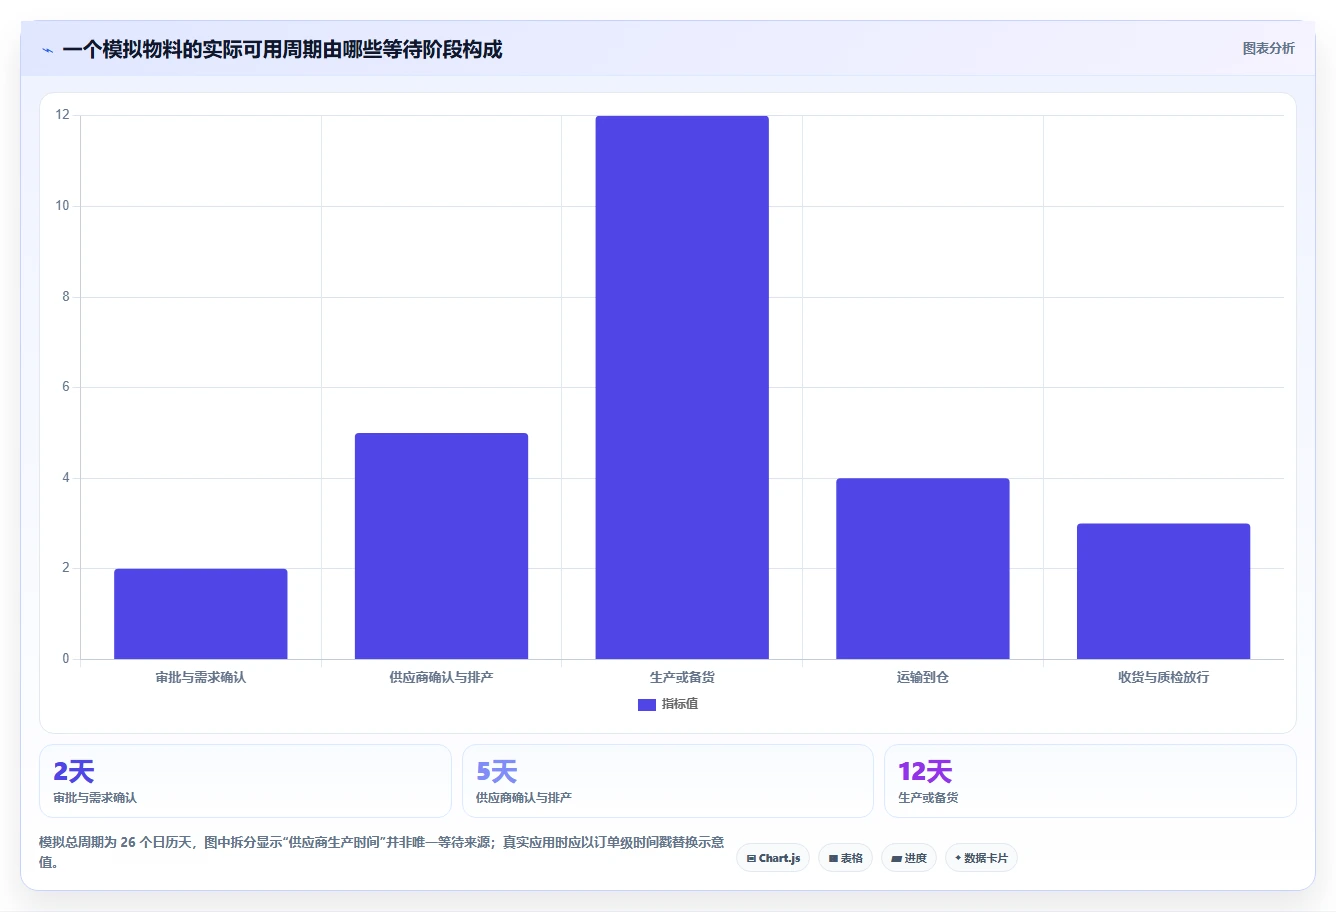
Task: Click the y-axis value 6
Action: [x=66, y=387]
